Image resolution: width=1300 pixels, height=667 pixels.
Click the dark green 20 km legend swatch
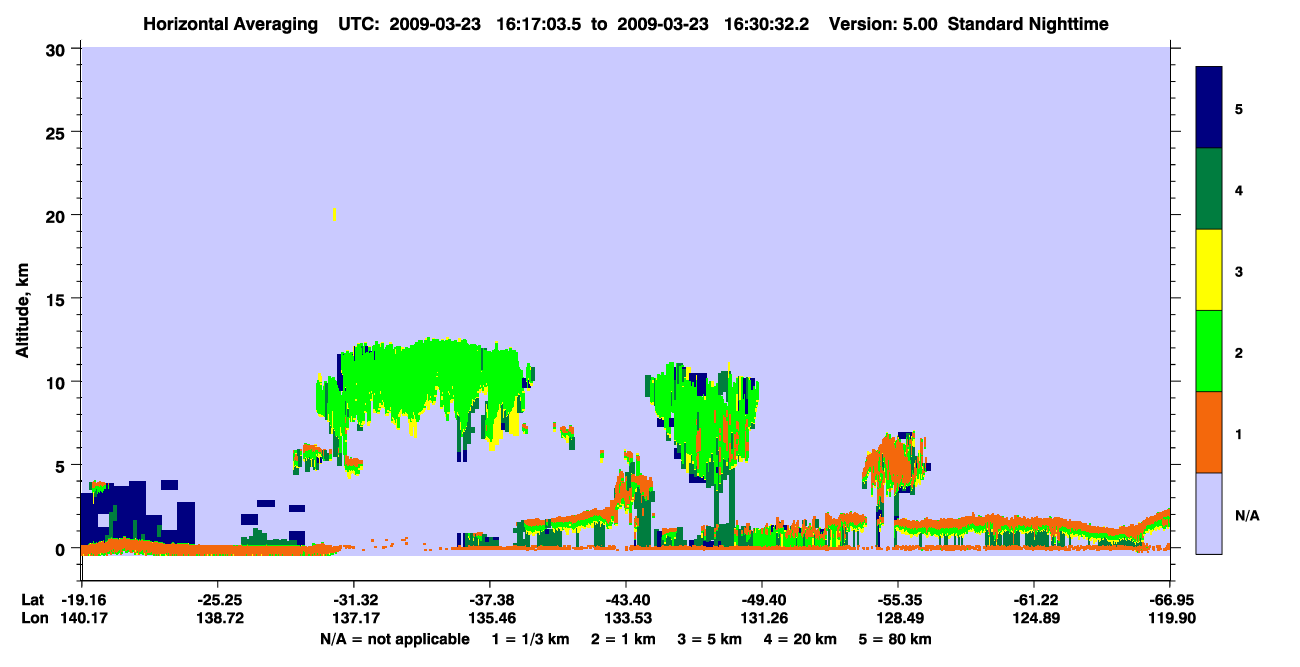click(x=1209, y=189)
